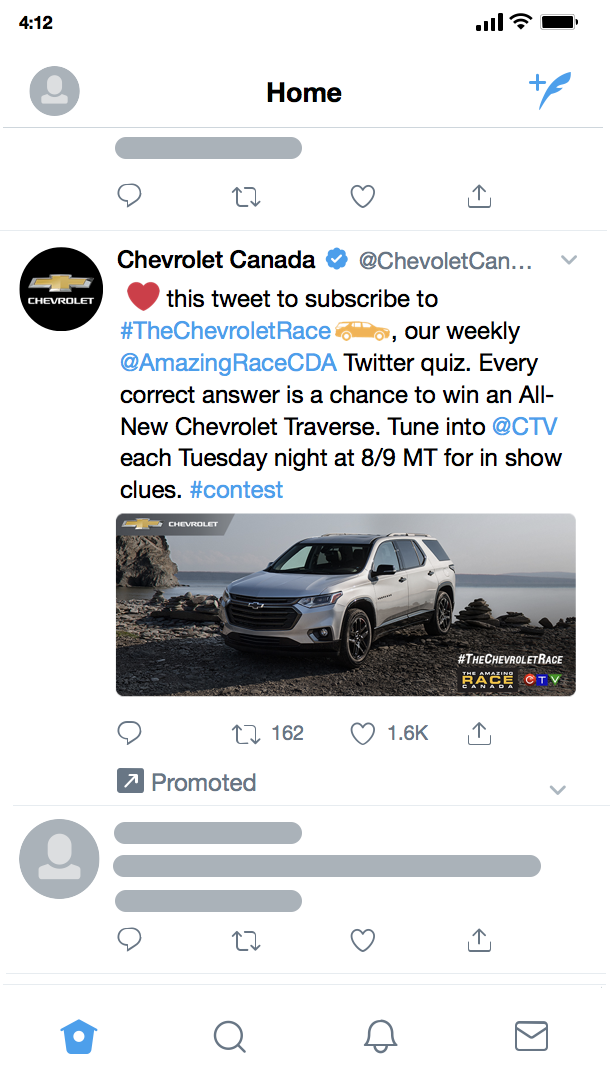Image resolution: width=610 pixels, height=1088 pixels.
Task: Switch to the Search tab
Action: [x=230, y=1036]
